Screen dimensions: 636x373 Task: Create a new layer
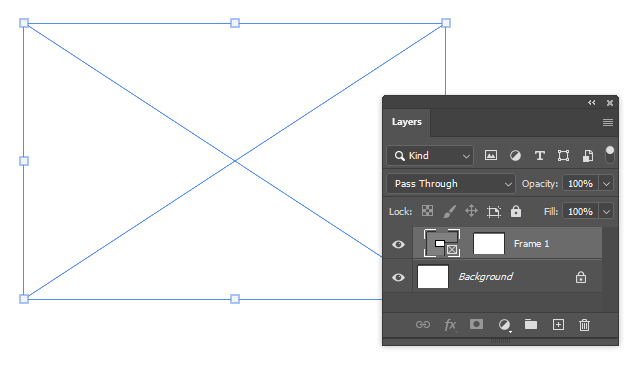[x=558, y=324]
